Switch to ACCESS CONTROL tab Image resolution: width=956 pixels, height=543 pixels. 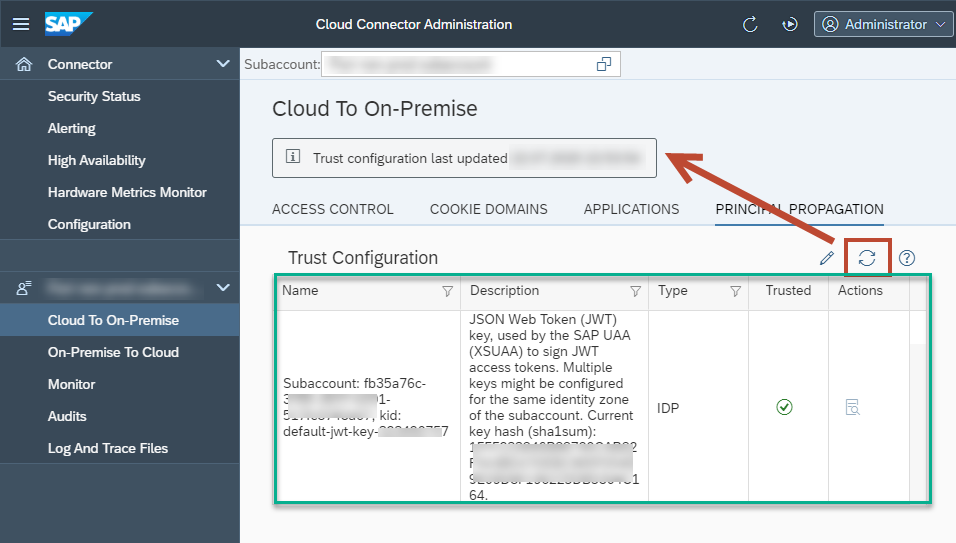pyautogui.click(x=332, y=209)
